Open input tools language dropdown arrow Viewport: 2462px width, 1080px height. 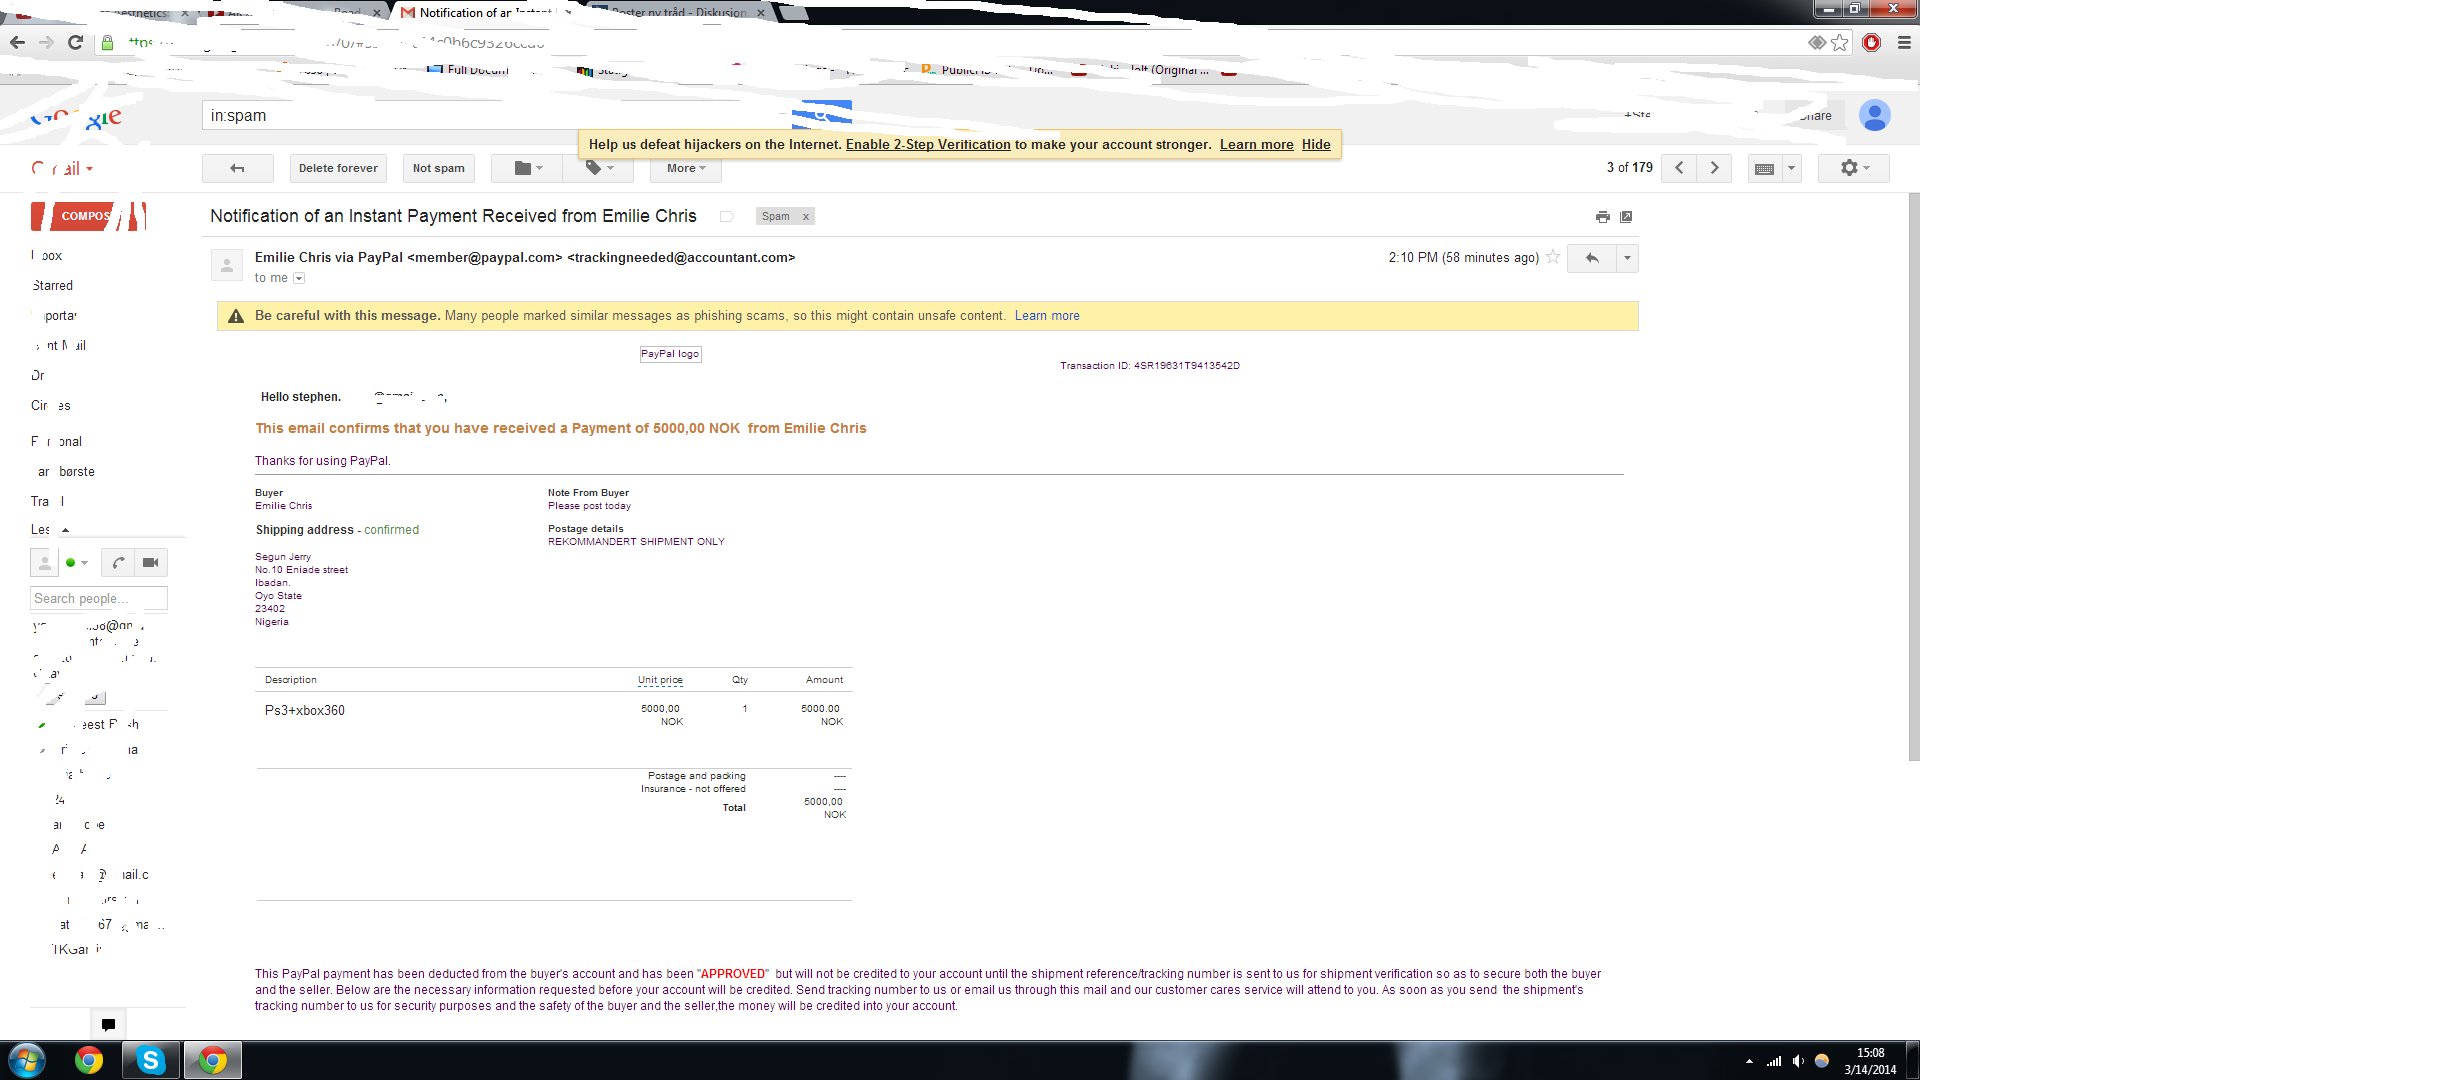click(x=1791, y=168)
